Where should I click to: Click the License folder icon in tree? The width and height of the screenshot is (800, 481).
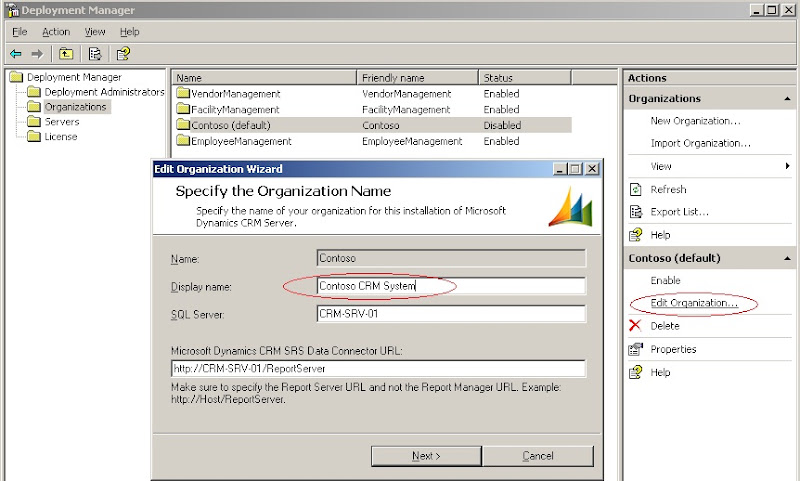(34, 136)
